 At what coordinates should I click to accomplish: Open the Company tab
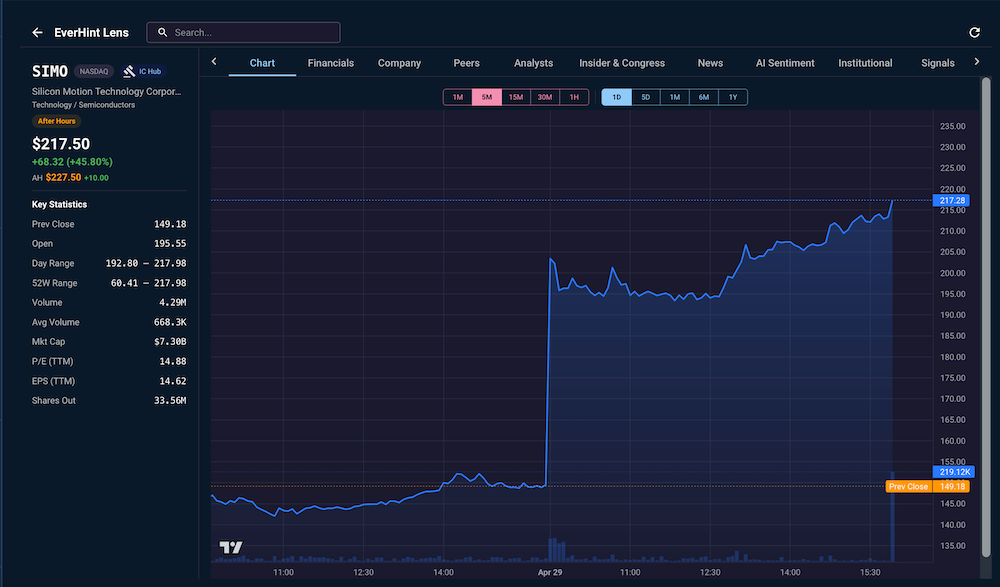(399, 63)
